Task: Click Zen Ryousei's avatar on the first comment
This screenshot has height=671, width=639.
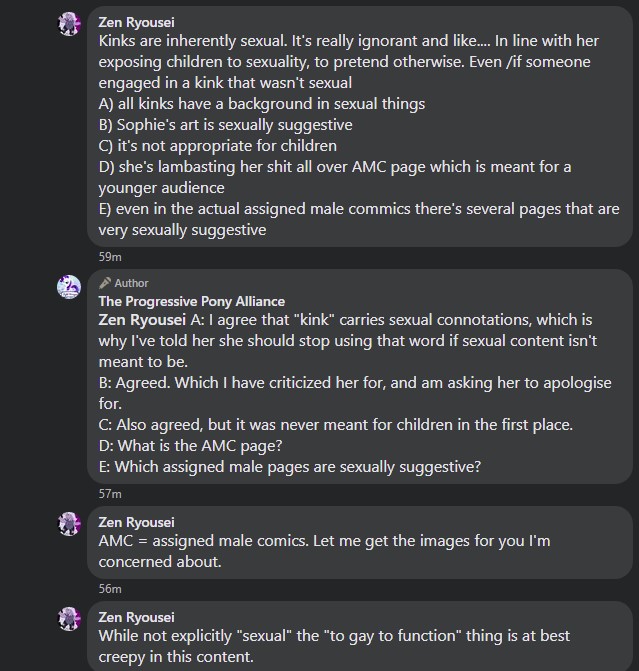Action: 69,24
